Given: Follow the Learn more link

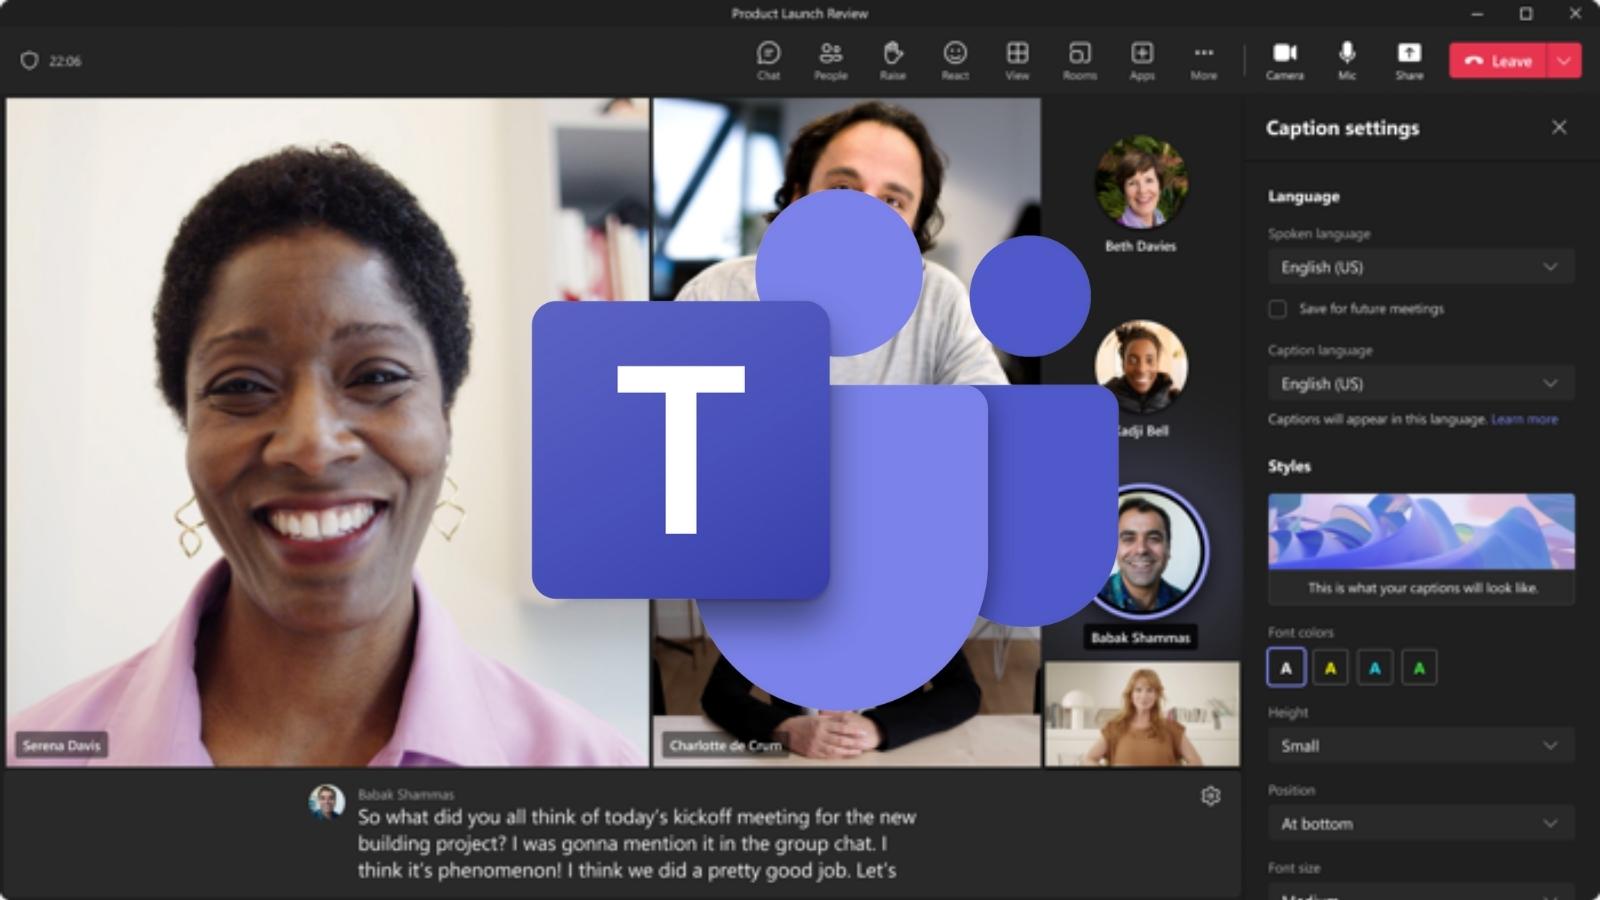Looking at the screenshot, I should [1524, 419].
